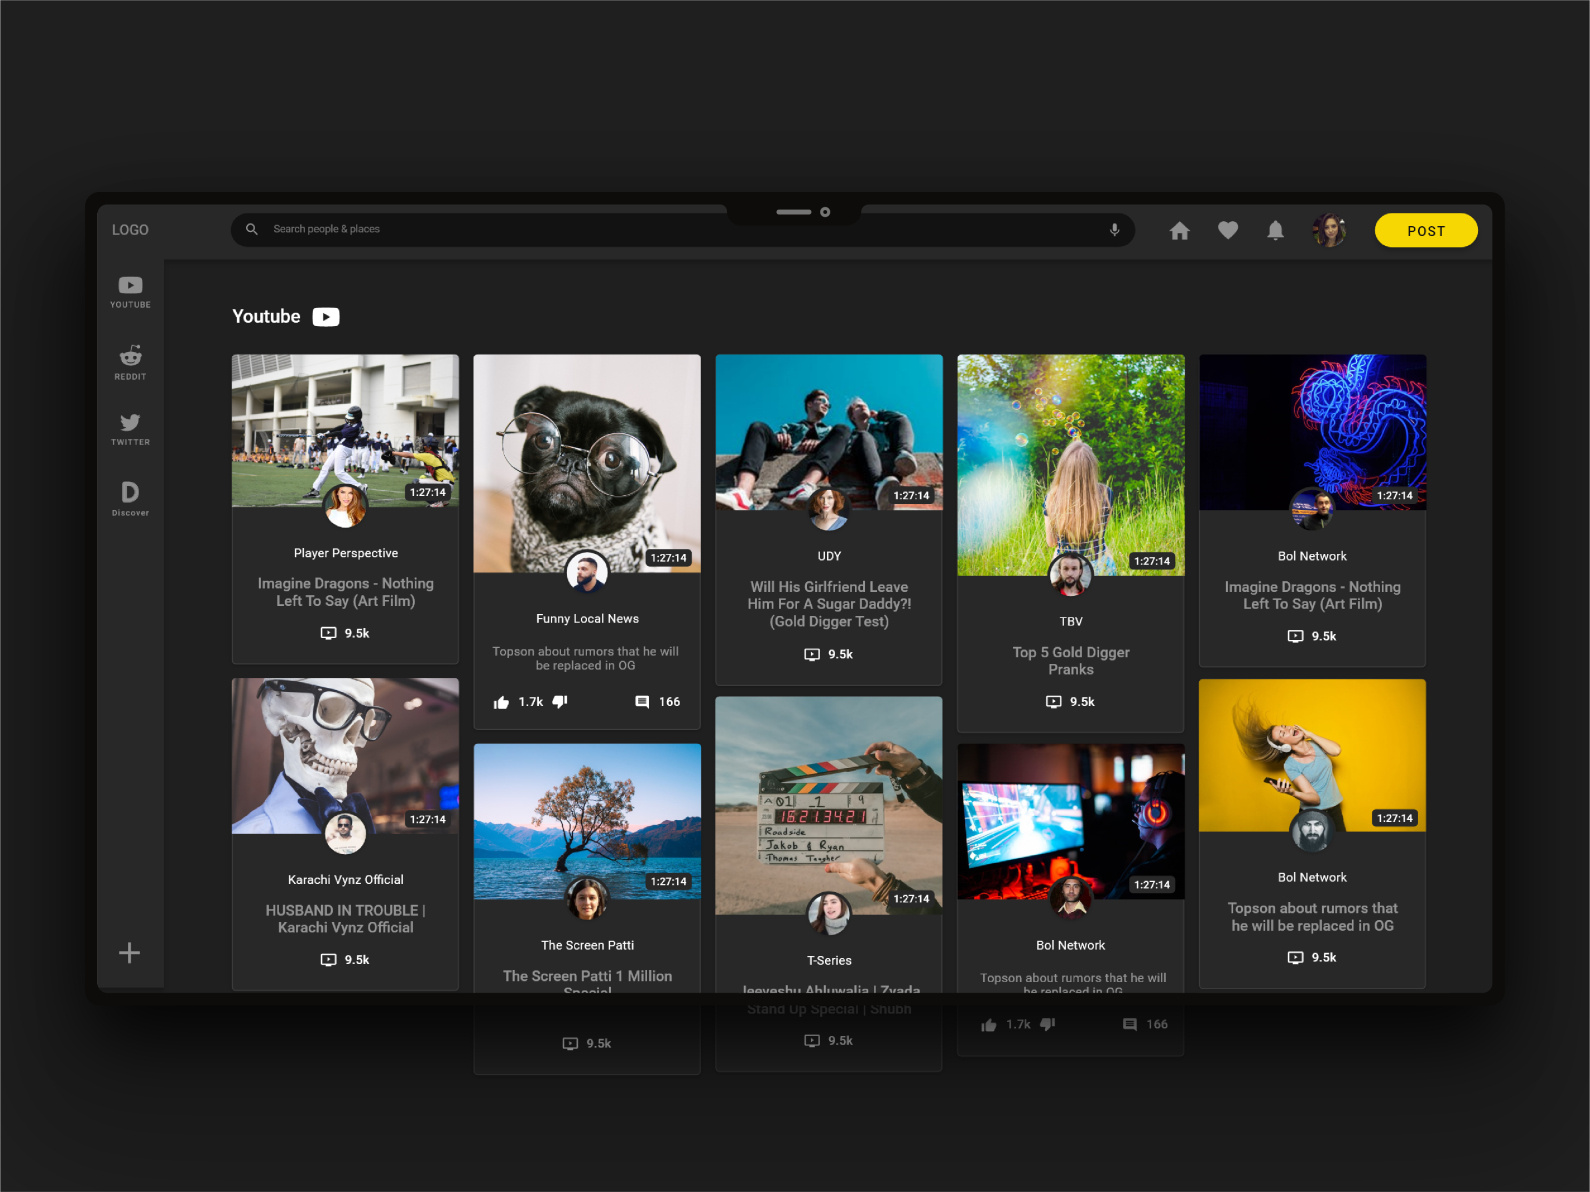Open favorites heart icon in top bar
The width and height of the screenshot is (1590, 1192).
click(1228, 230)
